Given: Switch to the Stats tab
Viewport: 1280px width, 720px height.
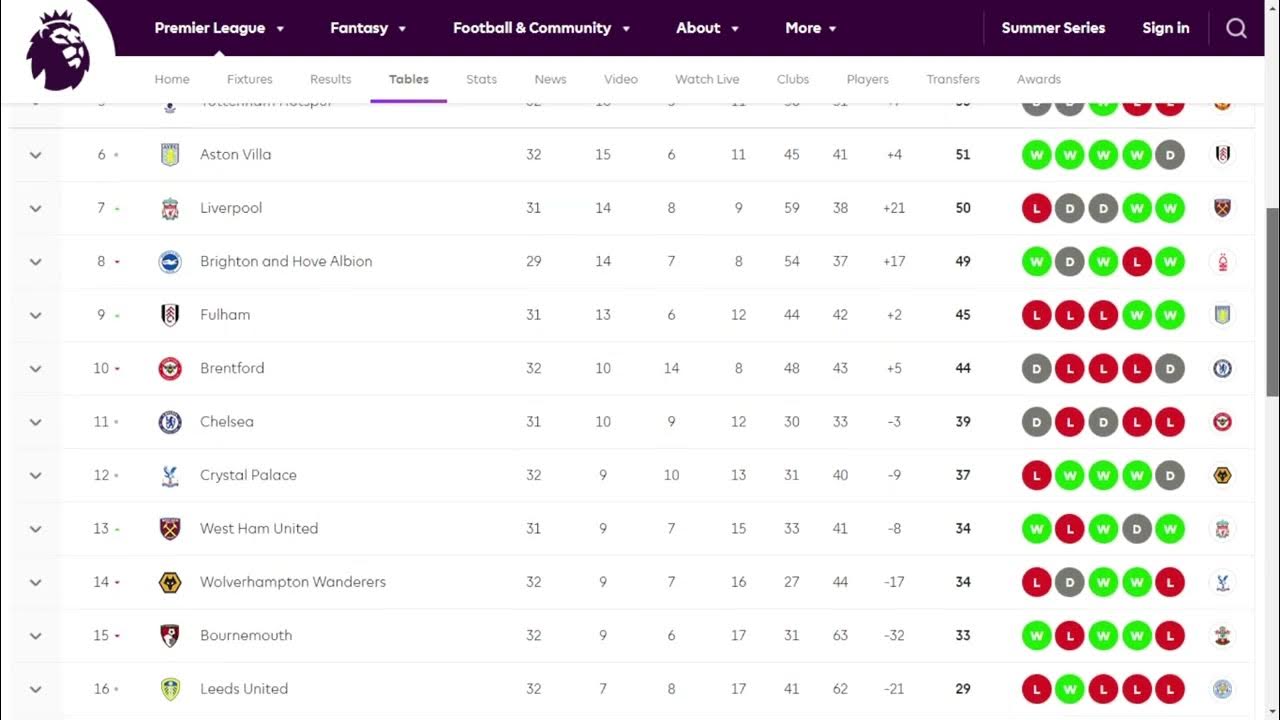Looking at the screenshot, I should click(481, 79).
